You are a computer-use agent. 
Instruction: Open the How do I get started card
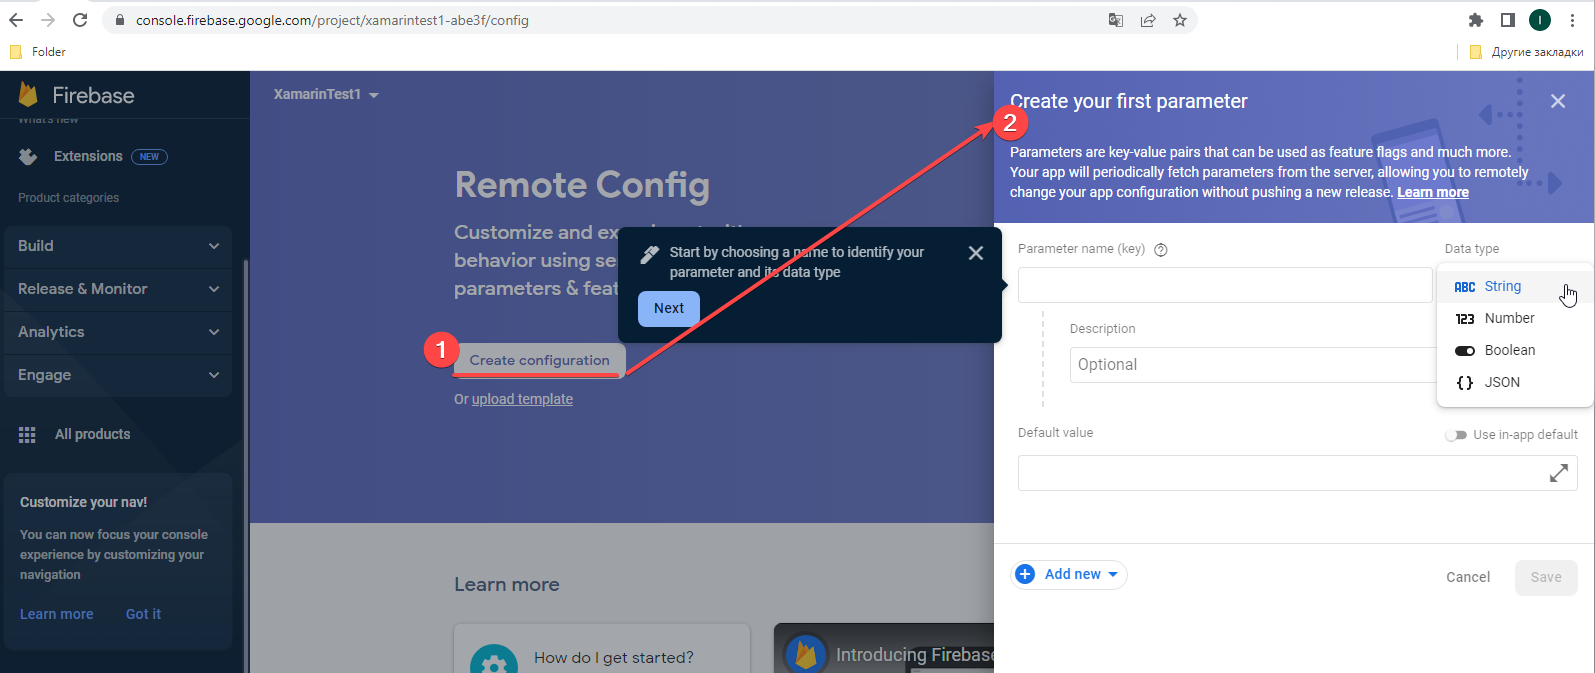coord(602,648)
